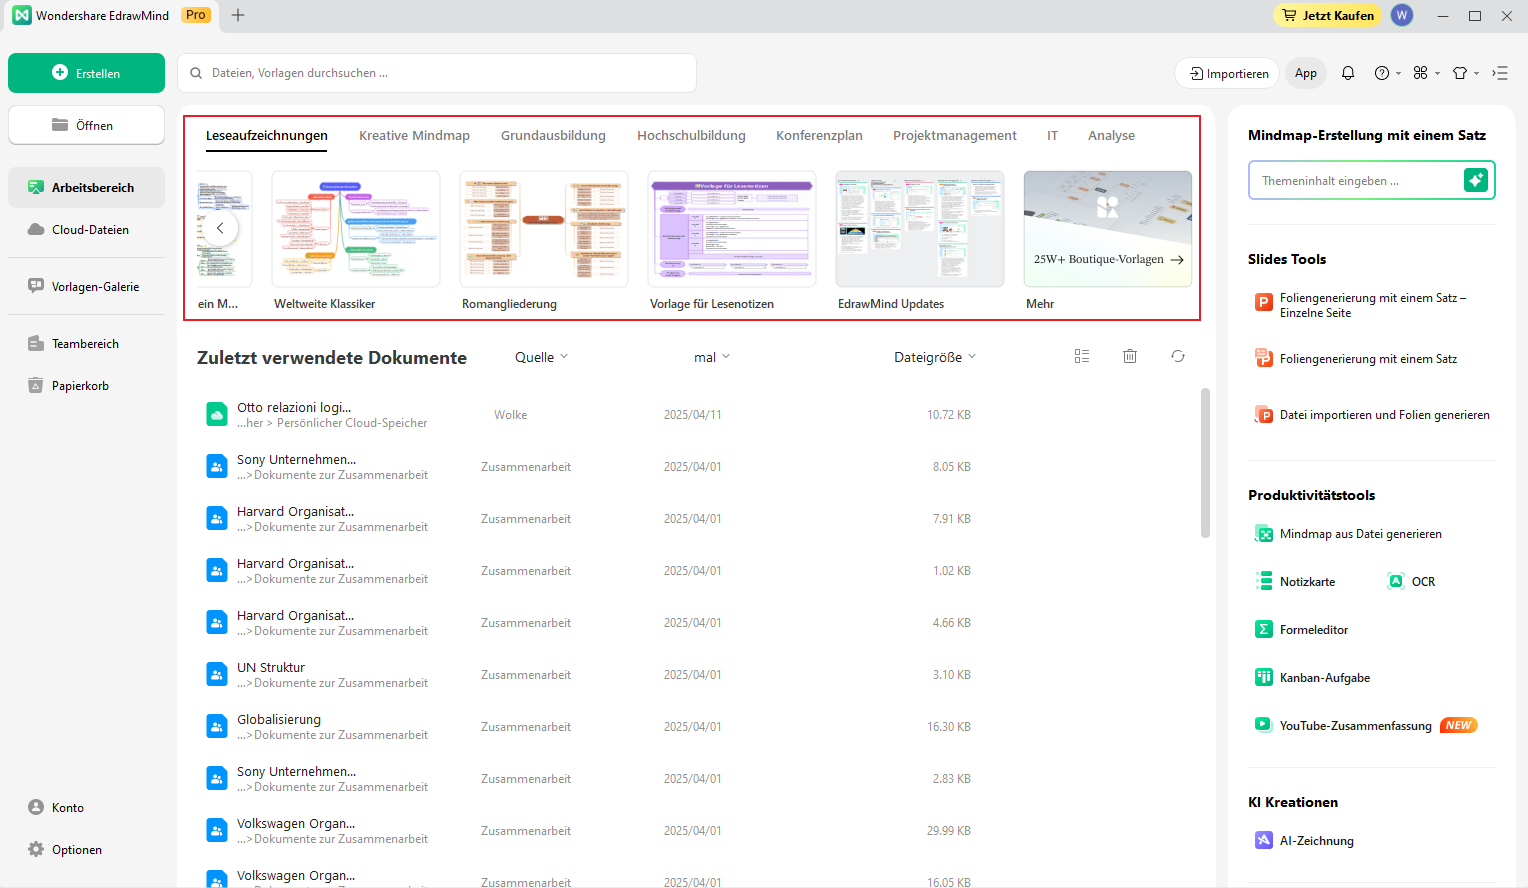
Task: Refresh the recent documents list
Action: coord(1178,356)
